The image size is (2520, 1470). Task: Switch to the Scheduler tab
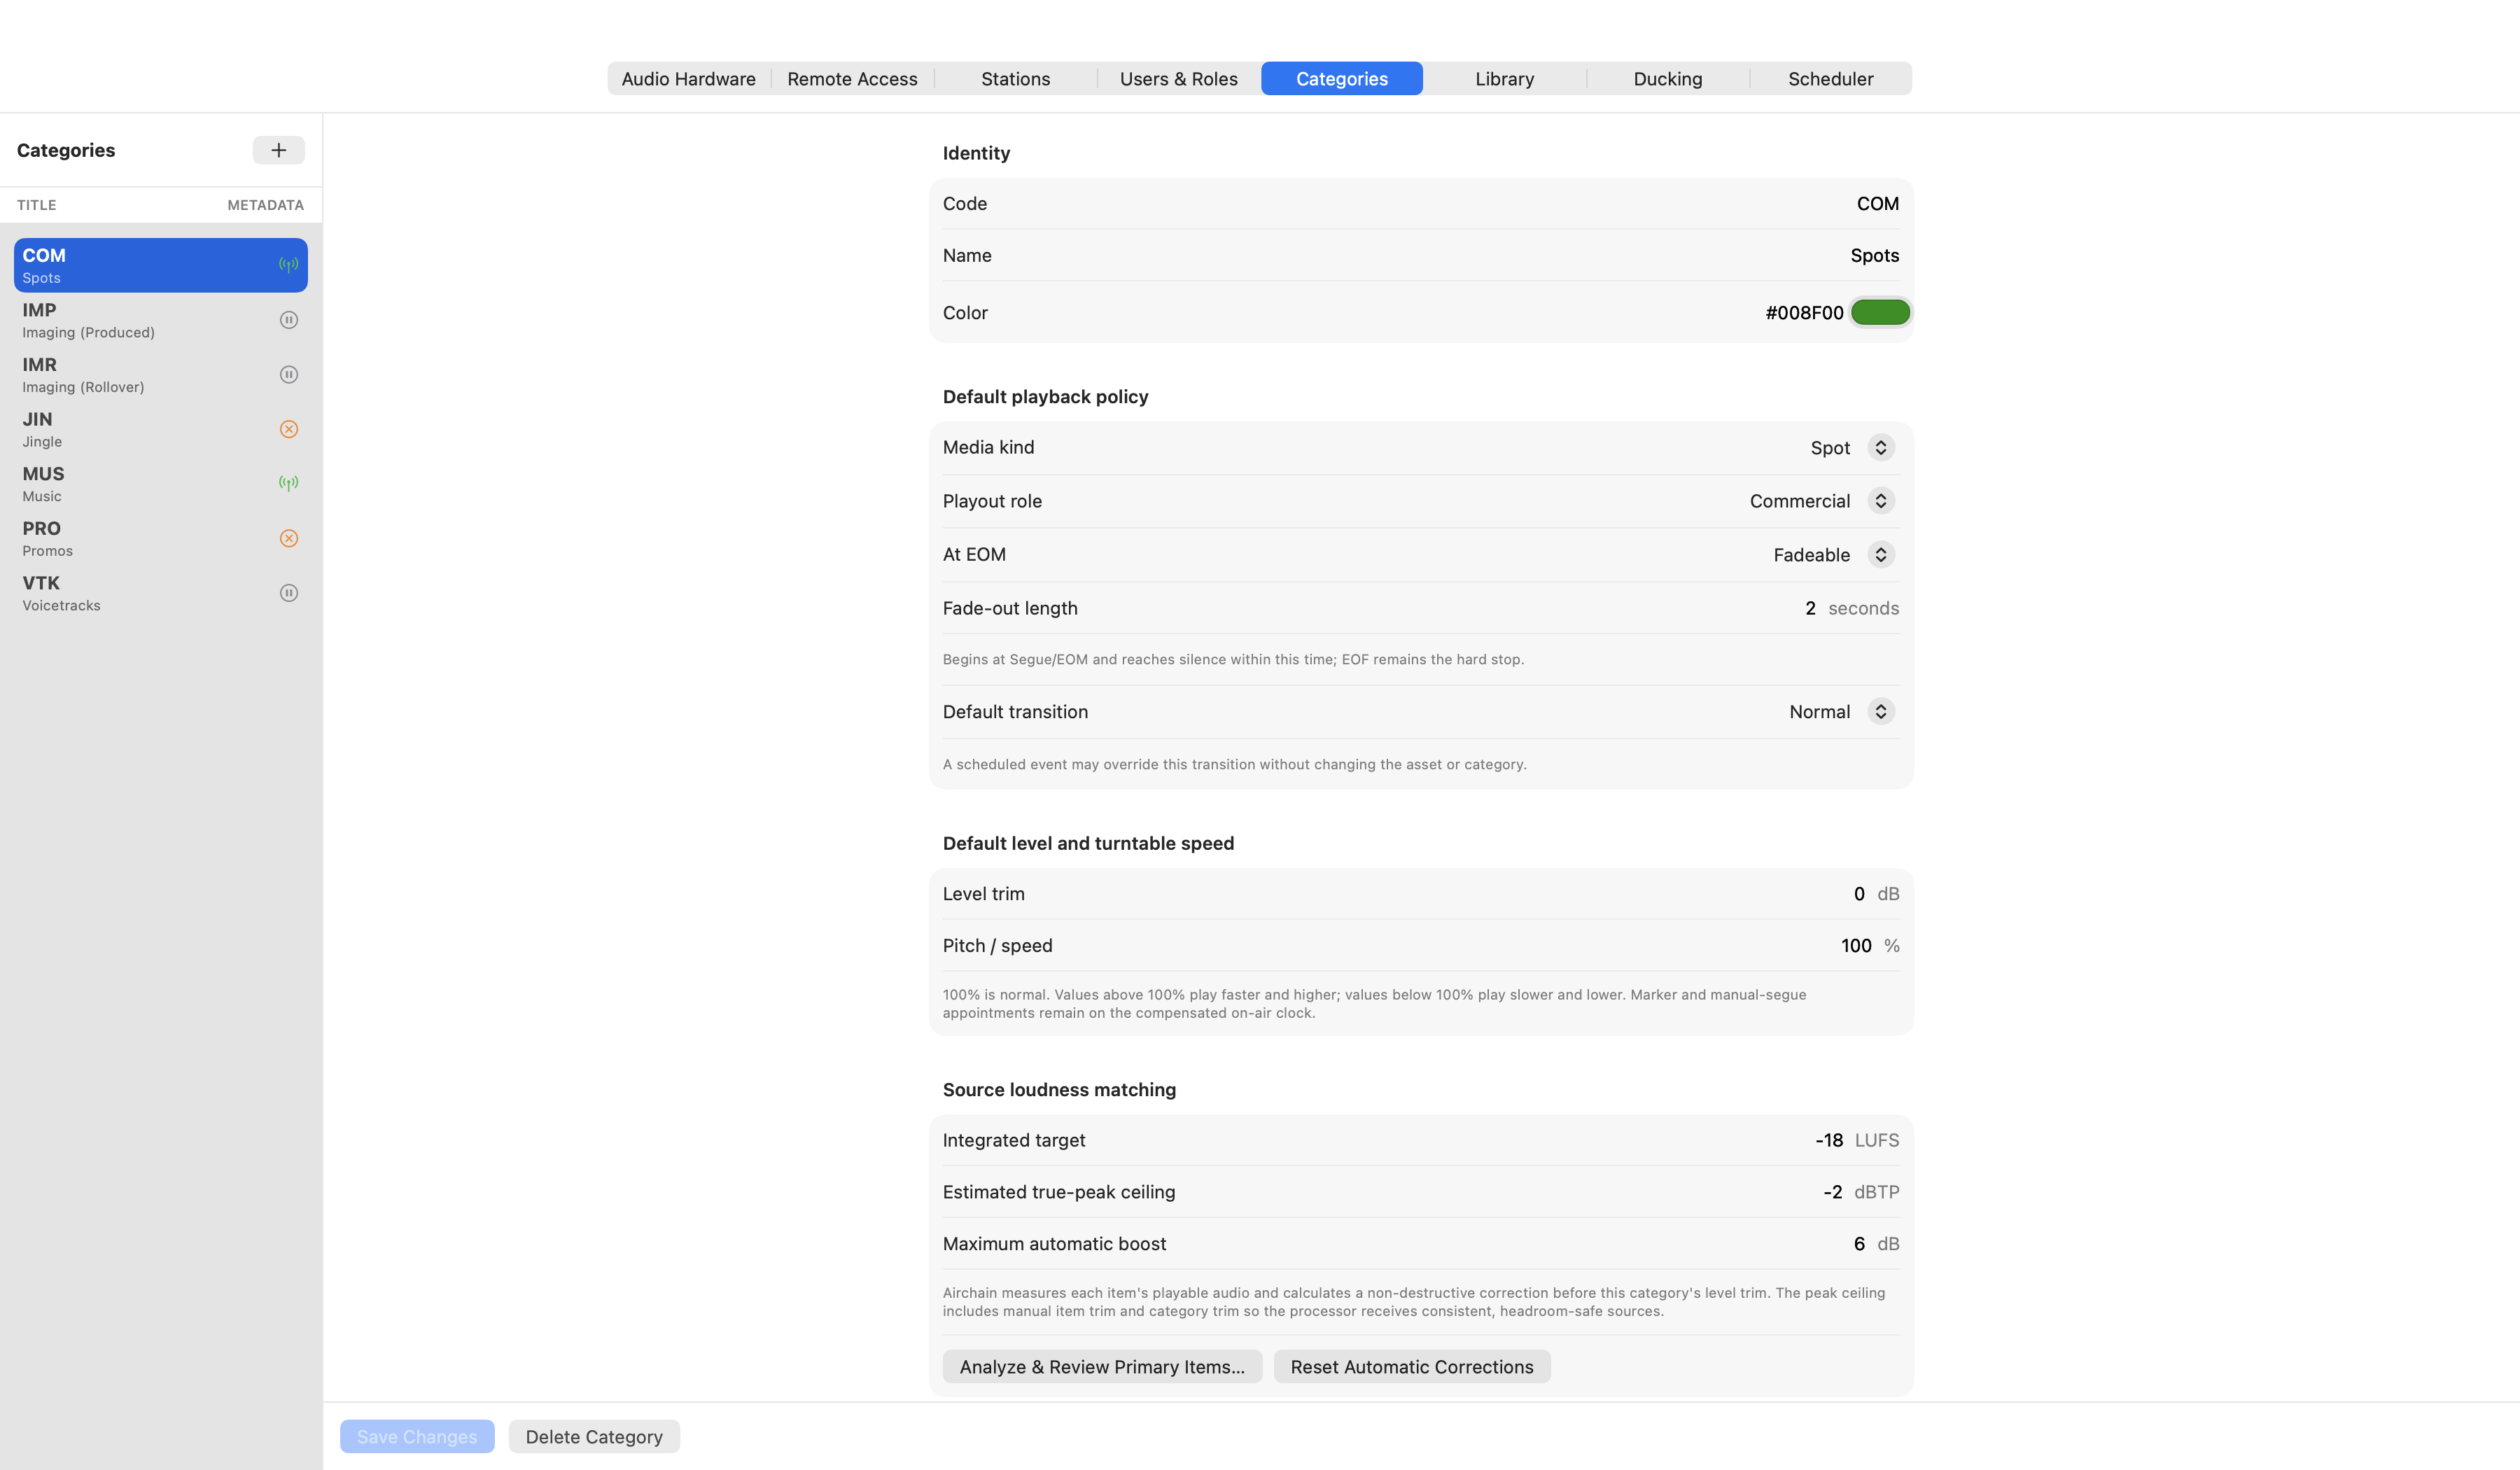coord(1830,78)
